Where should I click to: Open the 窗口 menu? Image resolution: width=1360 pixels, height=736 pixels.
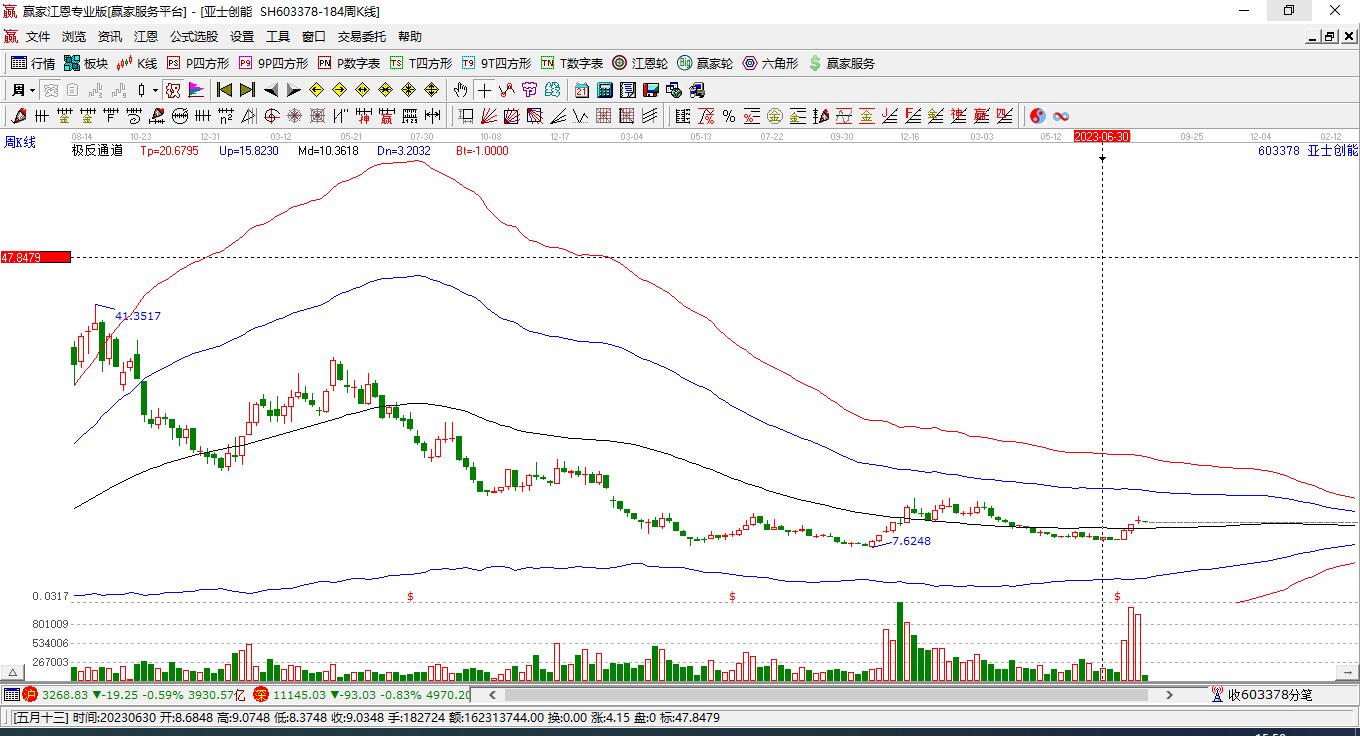314,37
